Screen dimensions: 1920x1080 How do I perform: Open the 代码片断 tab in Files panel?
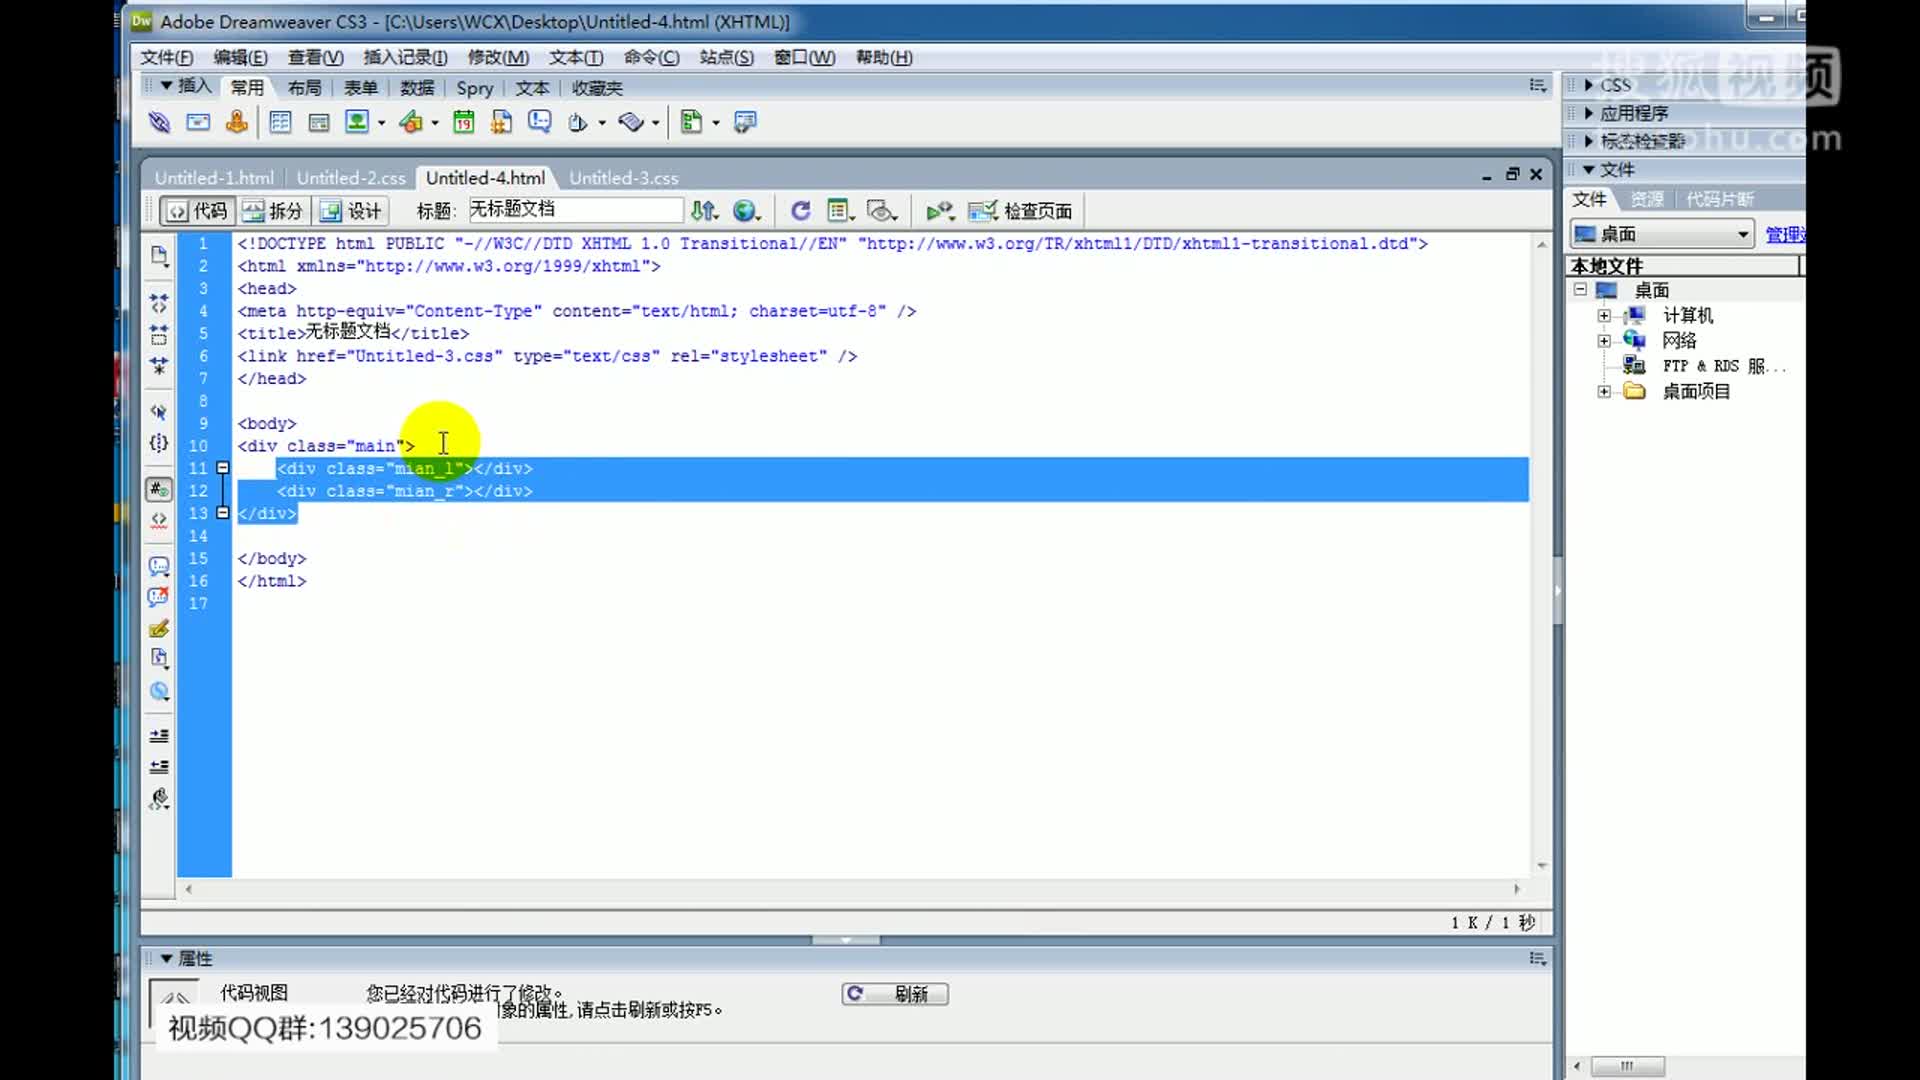[x=1720, y=199]
